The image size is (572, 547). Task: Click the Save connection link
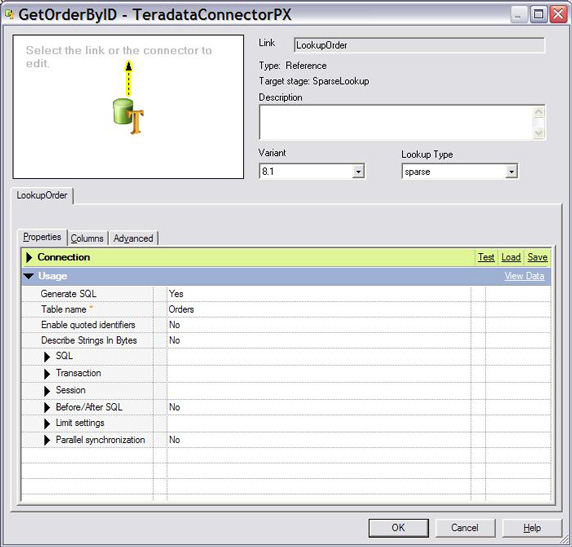(537, 257)
